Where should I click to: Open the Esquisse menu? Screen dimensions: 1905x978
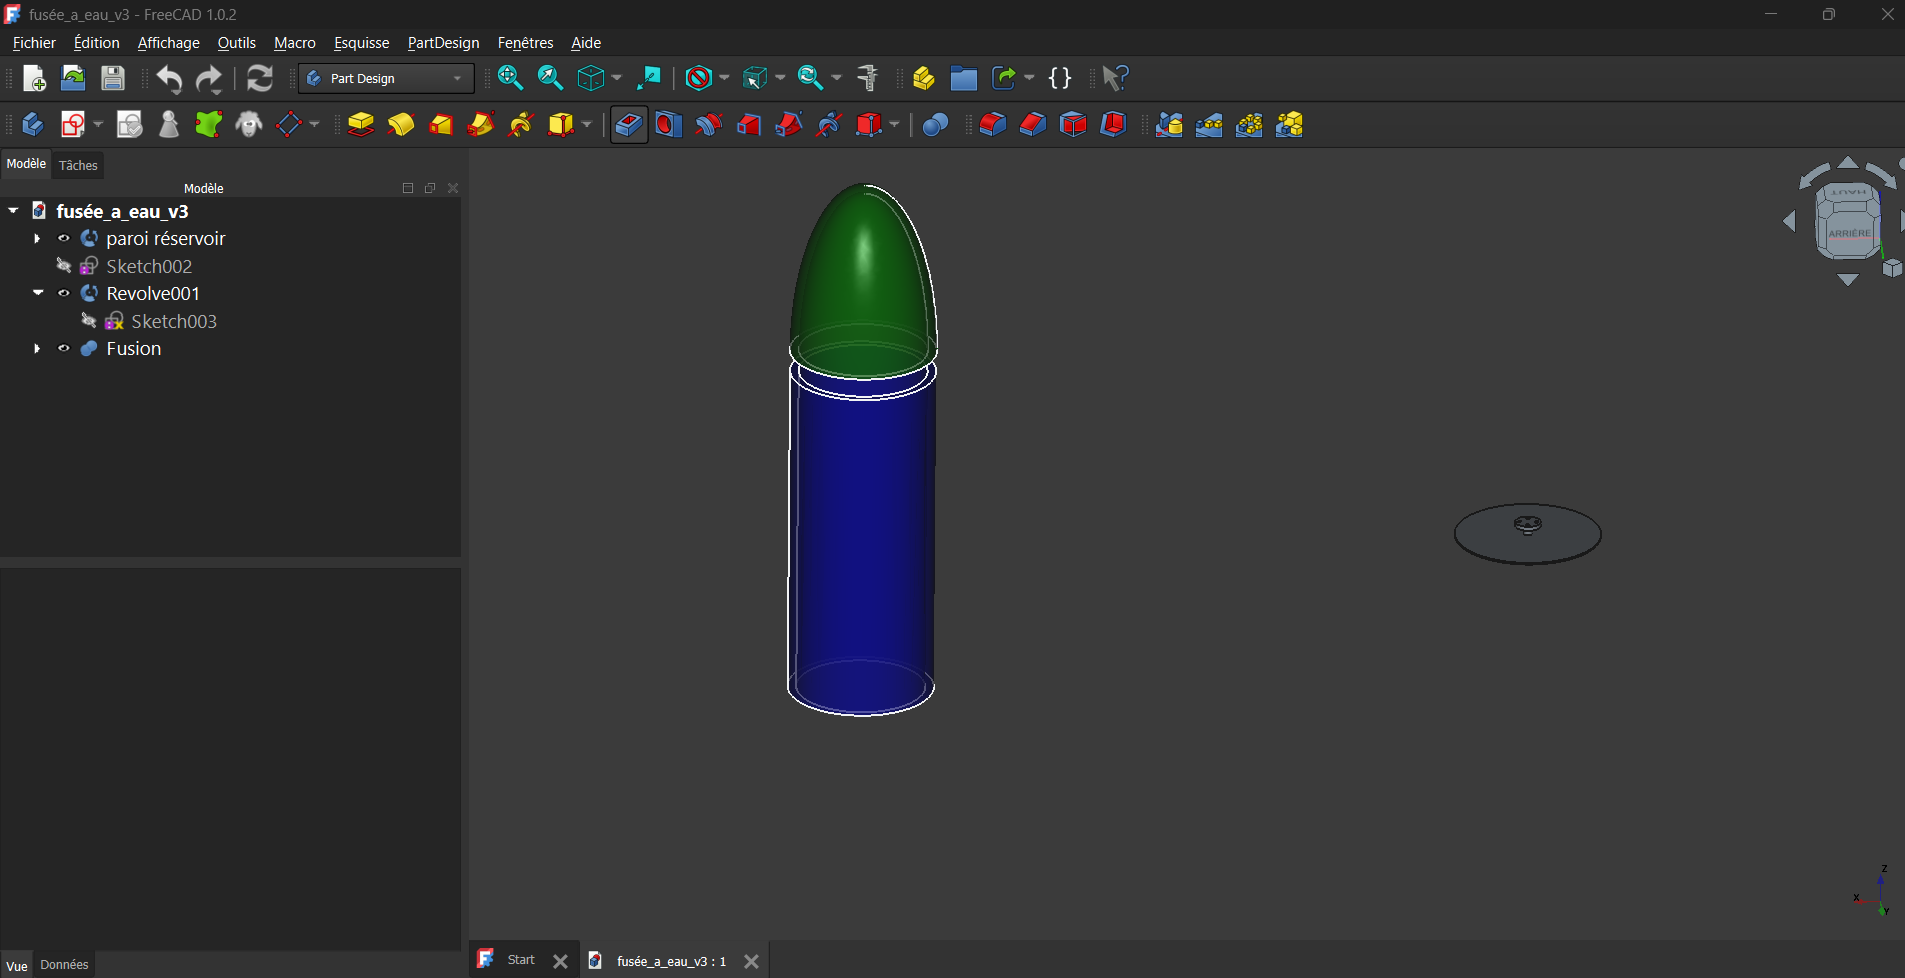coord(361,43)
